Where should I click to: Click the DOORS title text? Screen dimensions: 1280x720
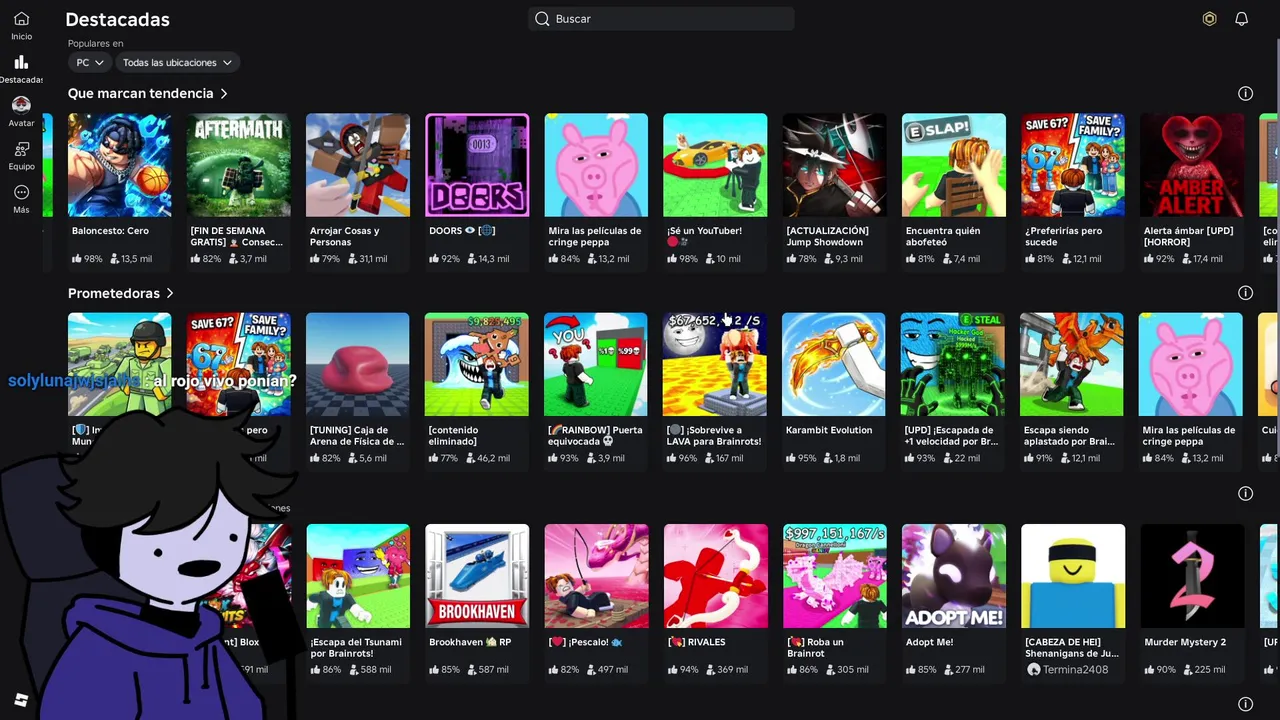pos(462,231)
